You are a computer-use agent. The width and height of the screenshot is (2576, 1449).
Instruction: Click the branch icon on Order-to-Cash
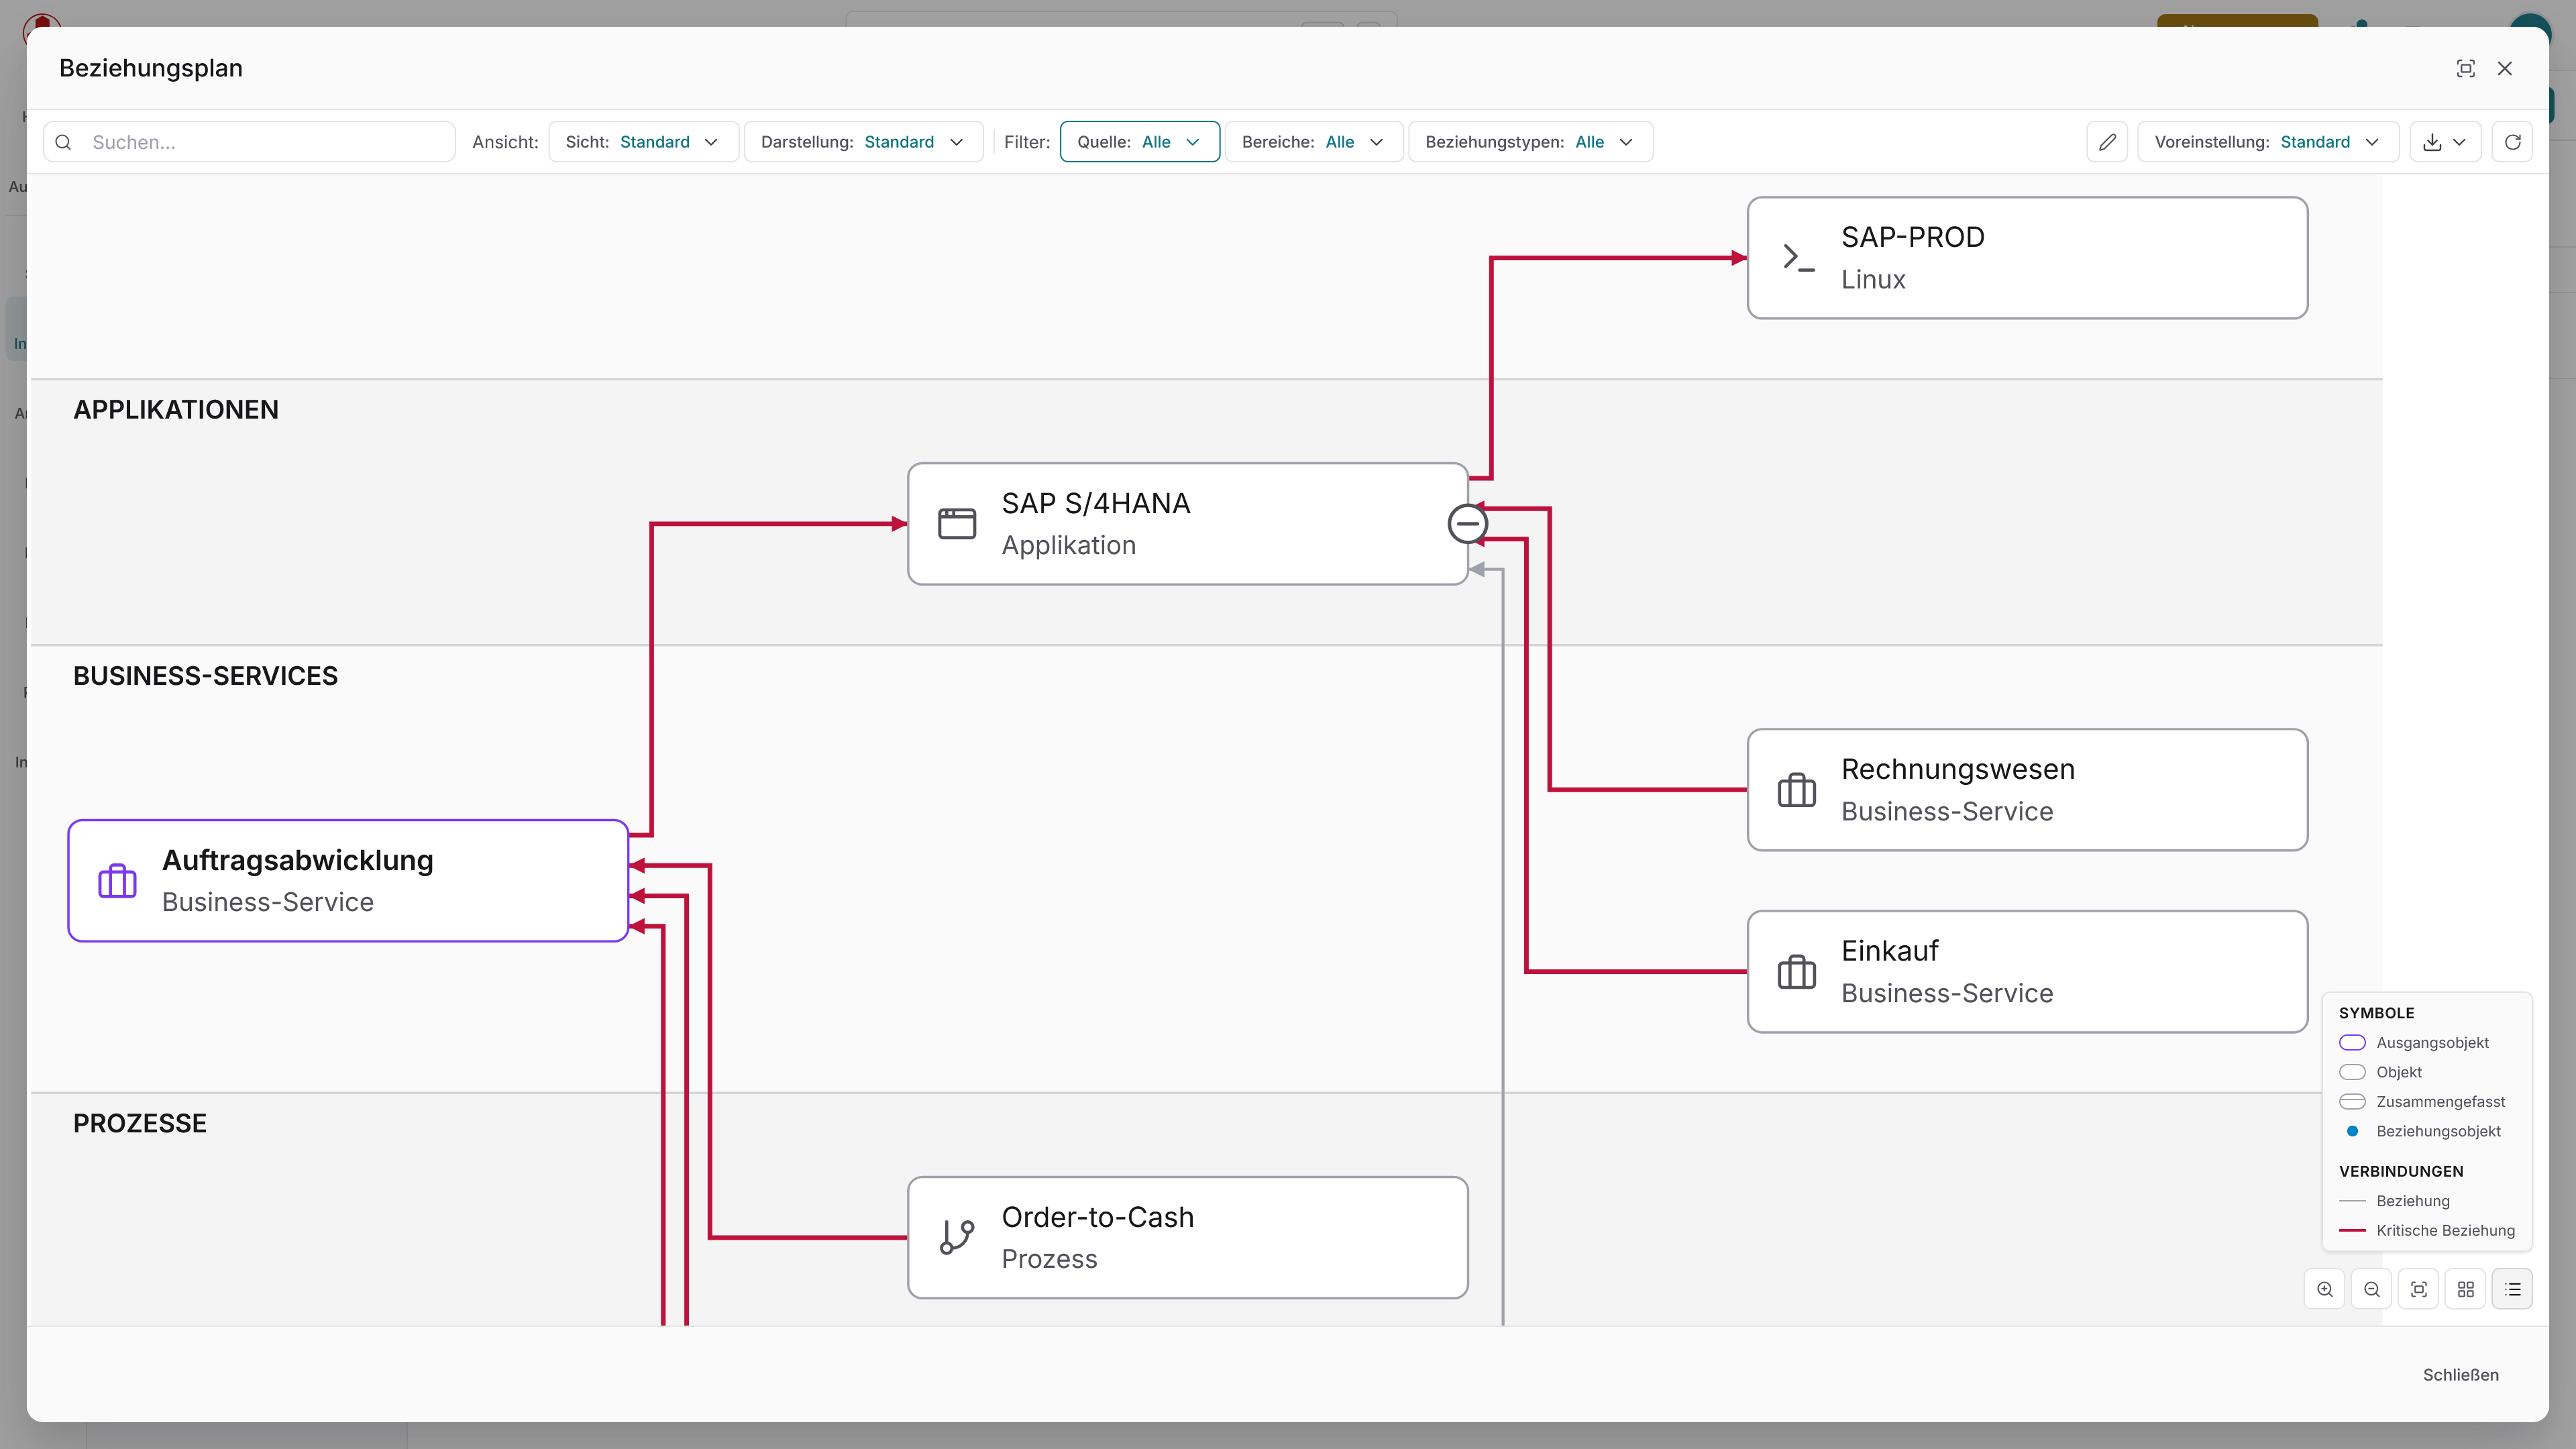(957, 1237)
